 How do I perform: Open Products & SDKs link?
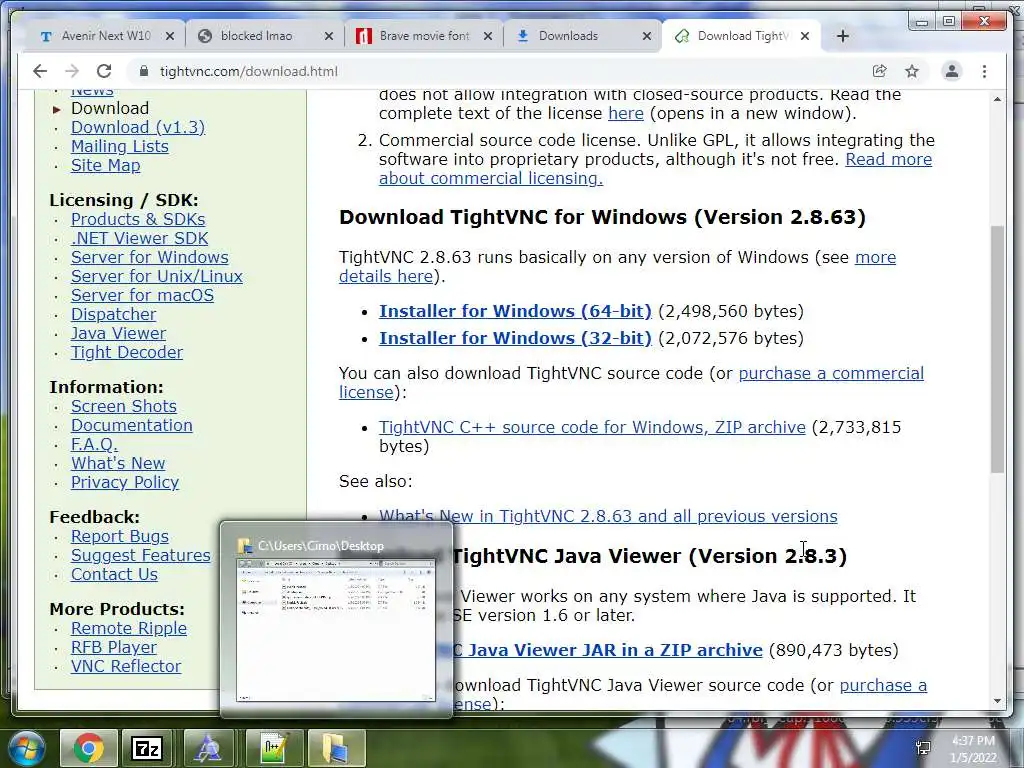(138, 219)
